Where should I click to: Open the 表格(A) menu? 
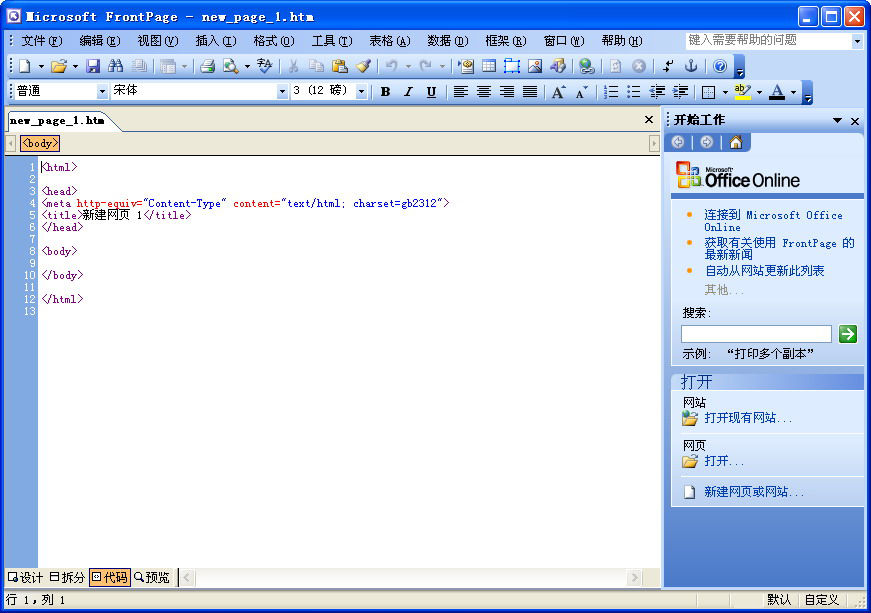click(x=389, y=41)
